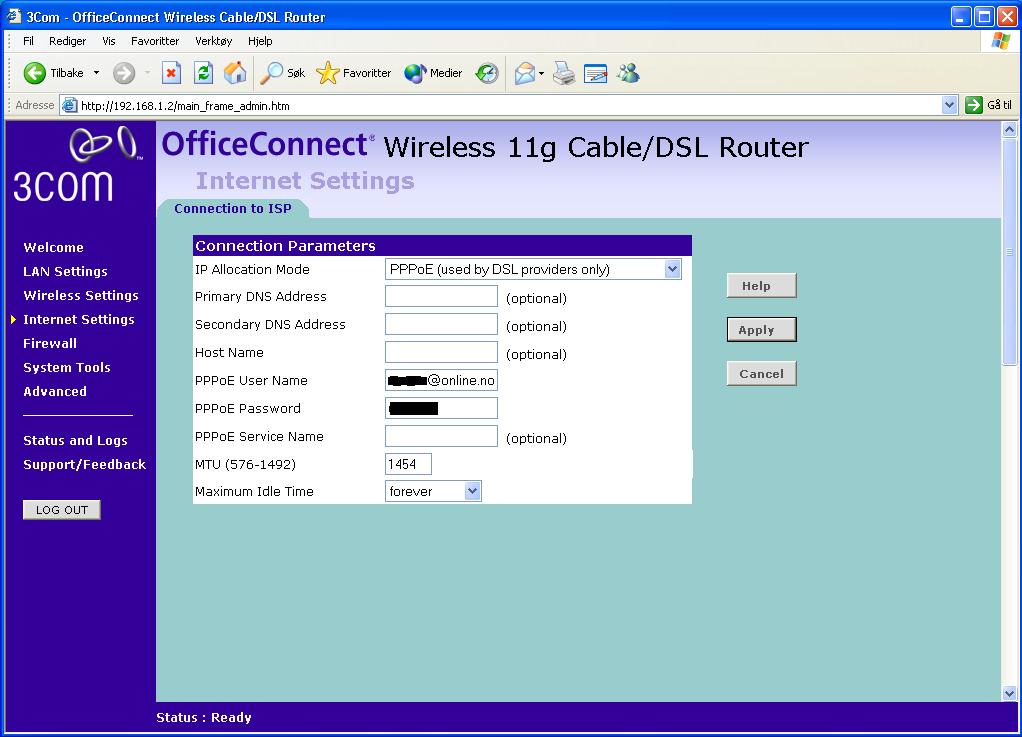
Task: Click the Primary DNS Address field
Action: [x=441, y=296]
